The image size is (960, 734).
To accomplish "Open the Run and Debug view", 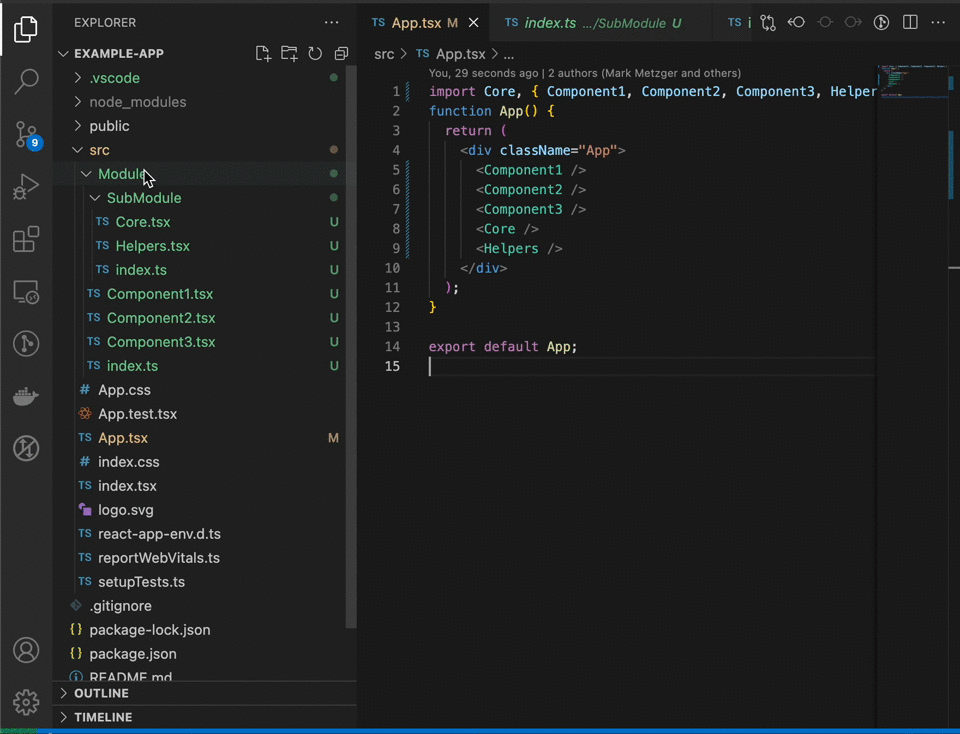I will click(26, 186).
